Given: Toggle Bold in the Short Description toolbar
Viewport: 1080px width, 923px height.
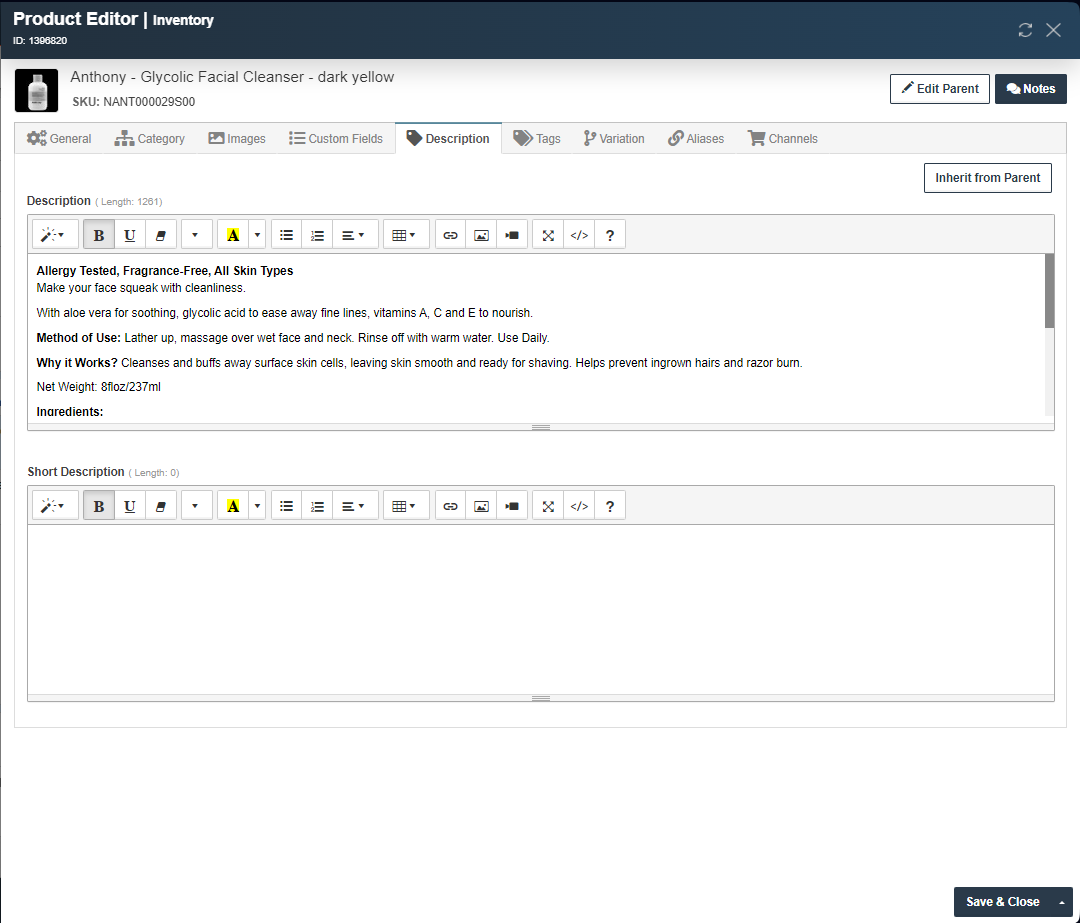Looking at the screenshot, I should point(98,506).
